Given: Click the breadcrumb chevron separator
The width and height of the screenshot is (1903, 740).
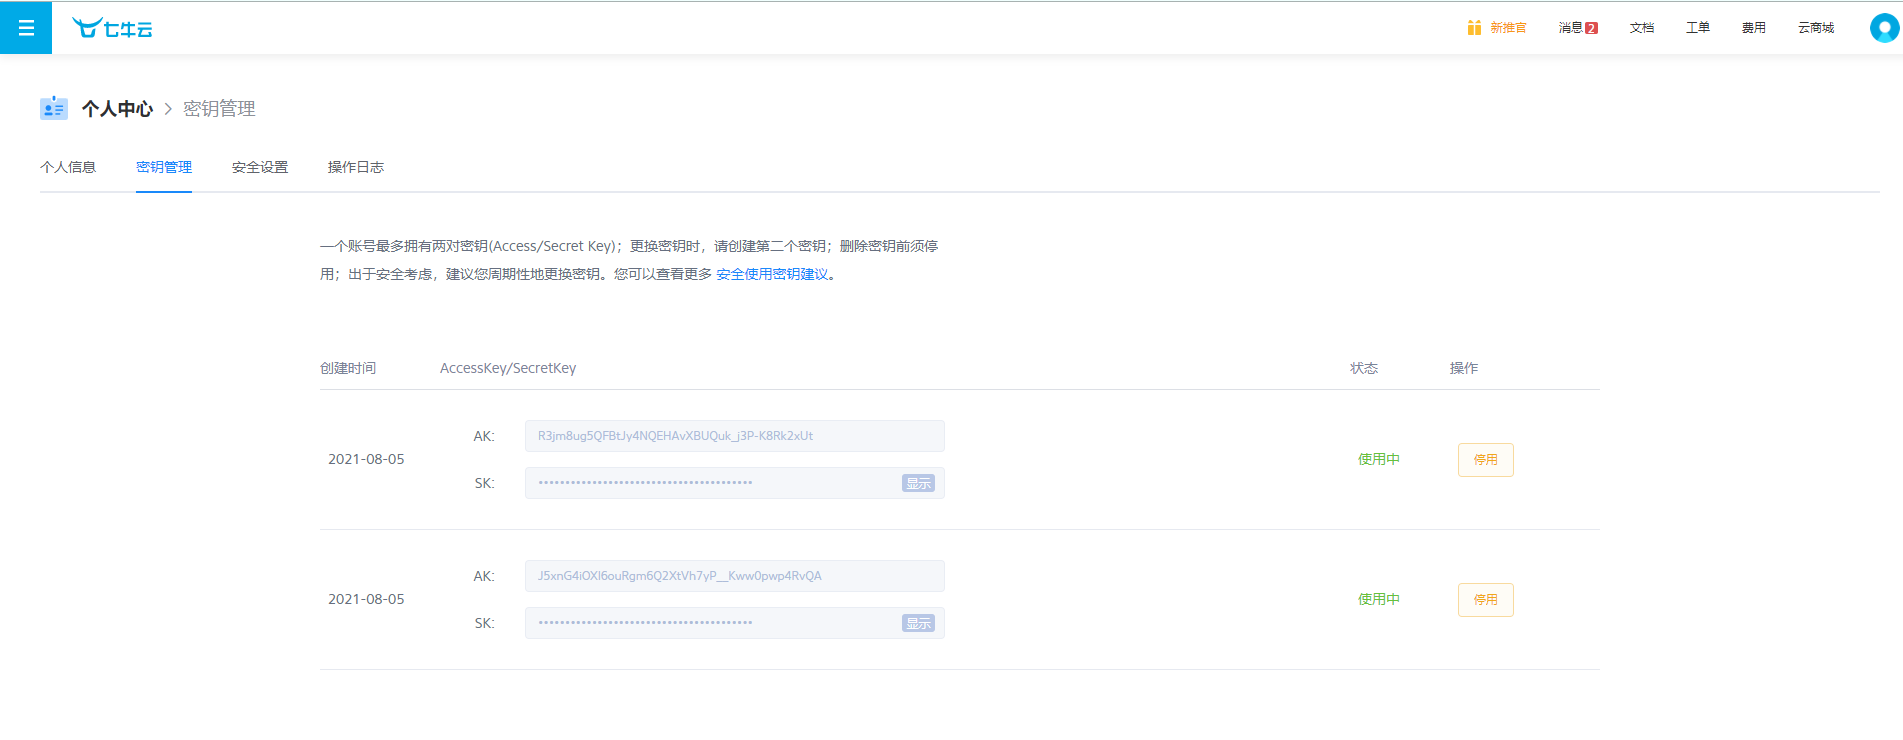Looking at the screenshot, I should [168, 108].
